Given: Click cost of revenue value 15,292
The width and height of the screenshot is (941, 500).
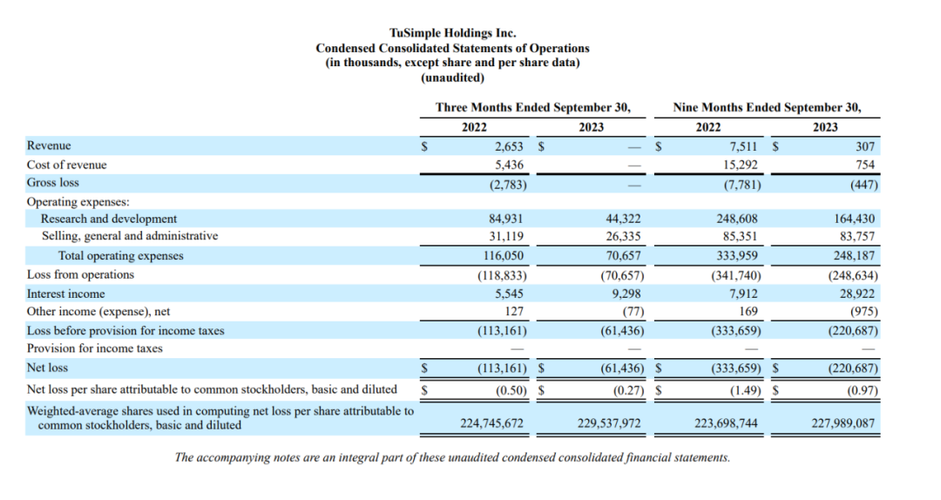Looking at the screenshot, I should tap(741, 165).
